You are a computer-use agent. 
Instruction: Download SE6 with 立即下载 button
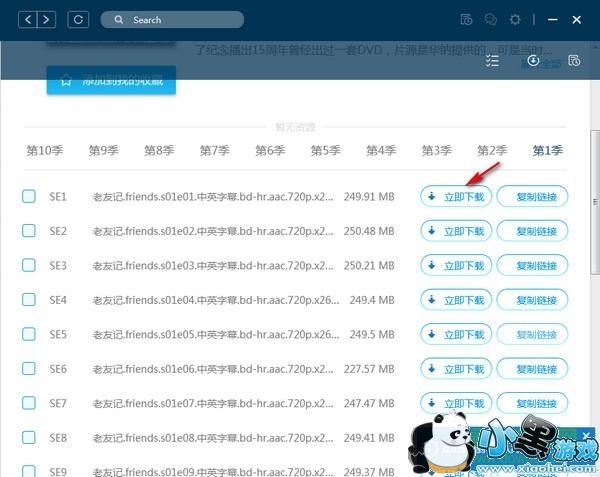pyautogui.click(x=456, y=369)
